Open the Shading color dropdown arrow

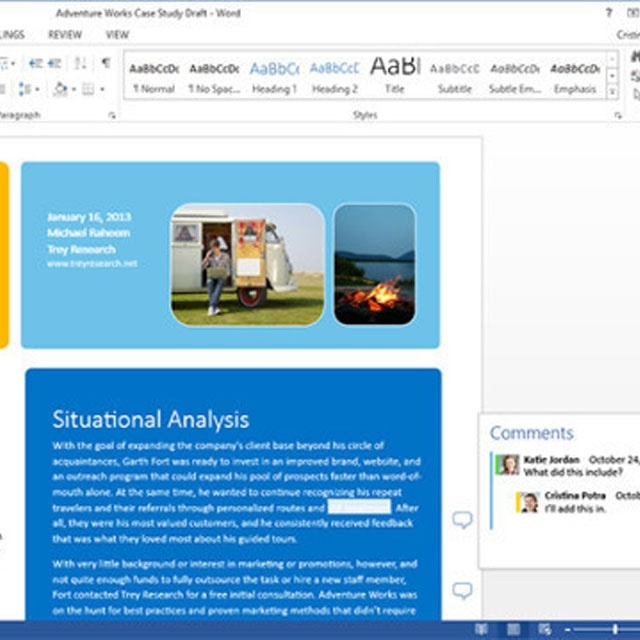point(73,89)
